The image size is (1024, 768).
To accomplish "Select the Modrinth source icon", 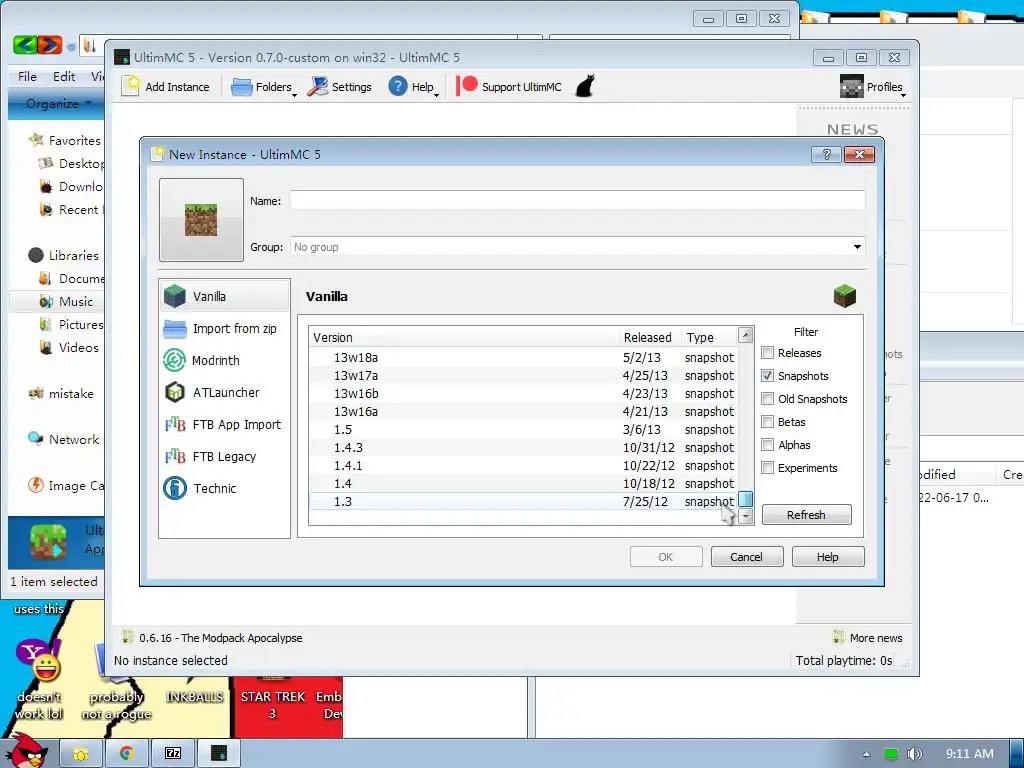I will [174, 360].
